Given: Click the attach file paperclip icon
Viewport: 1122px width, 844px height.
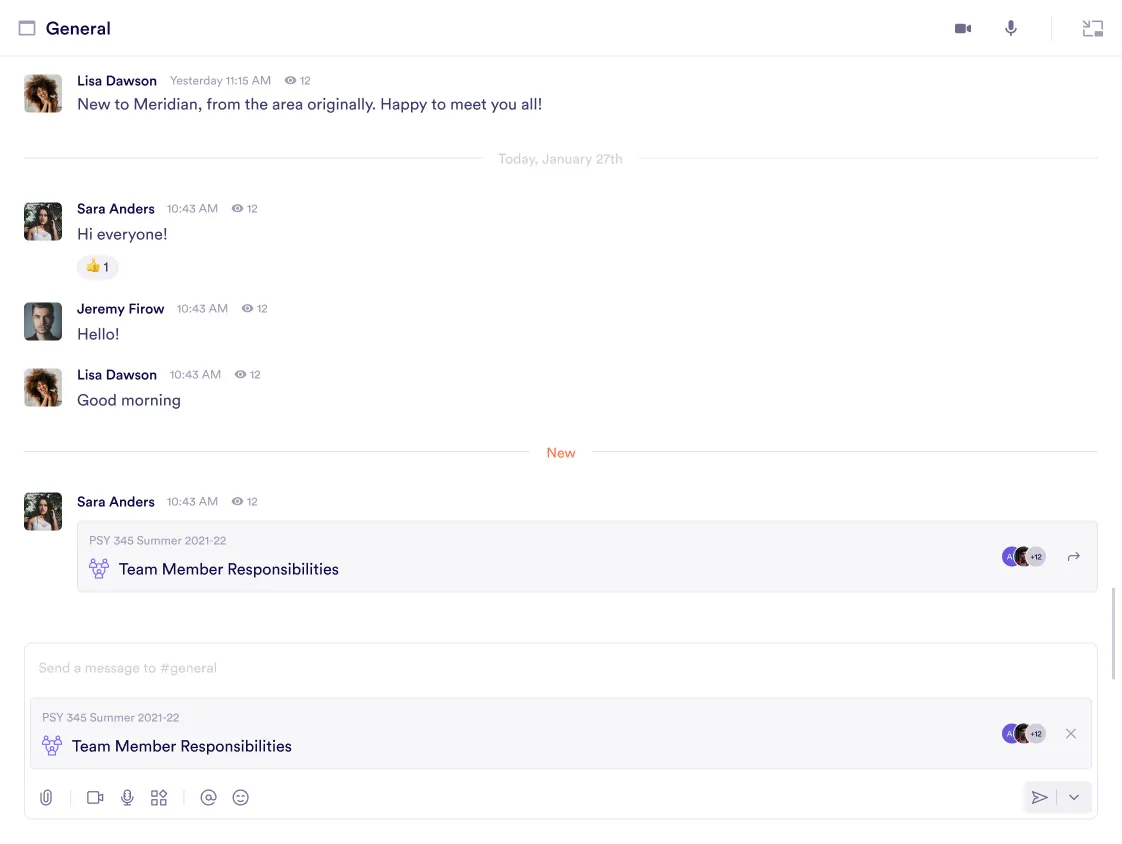Looking at the screenshot, I should pos(46,798).
